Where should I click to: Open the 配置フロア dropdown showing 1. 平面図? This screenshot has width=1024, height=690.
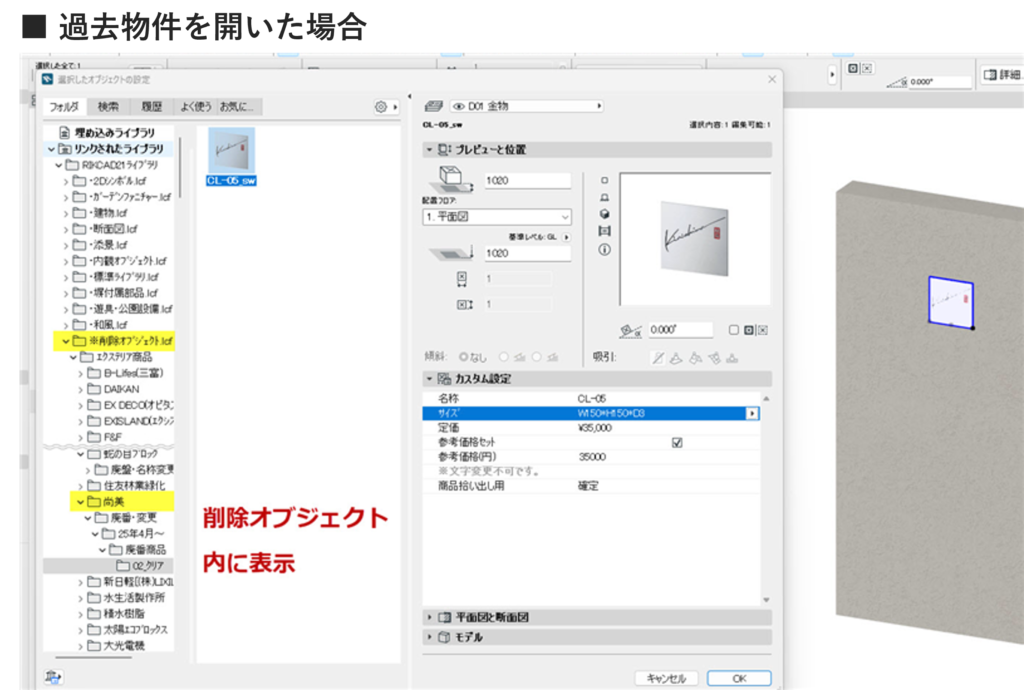click(x=497, y=216)
